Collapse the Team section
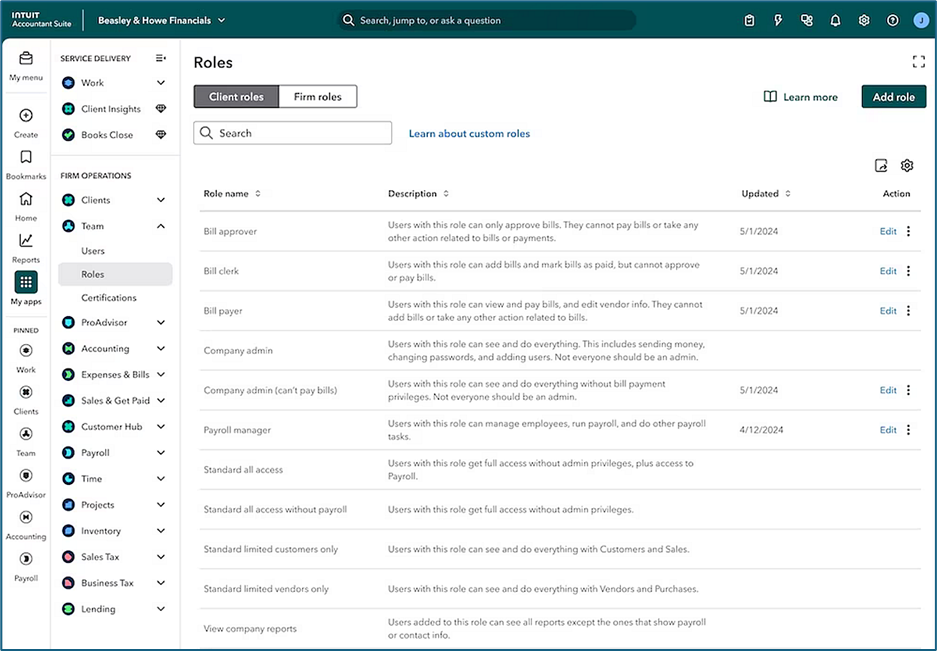937x651 pixels. point(161,227)
